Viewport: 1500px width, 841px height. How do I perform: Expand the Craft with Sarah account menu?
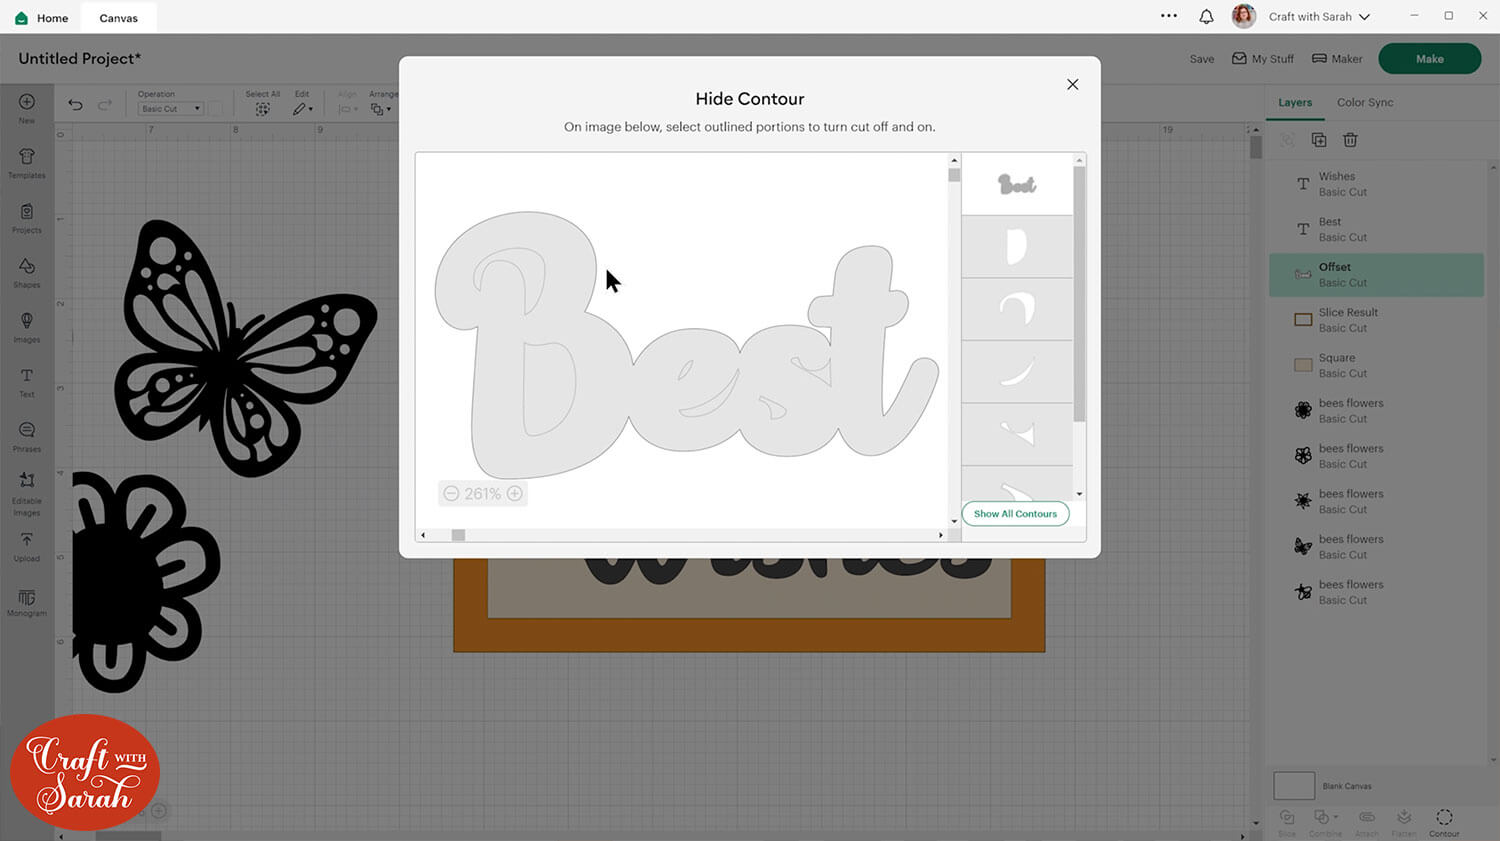pyautogui.click(x=1319, y=17)
